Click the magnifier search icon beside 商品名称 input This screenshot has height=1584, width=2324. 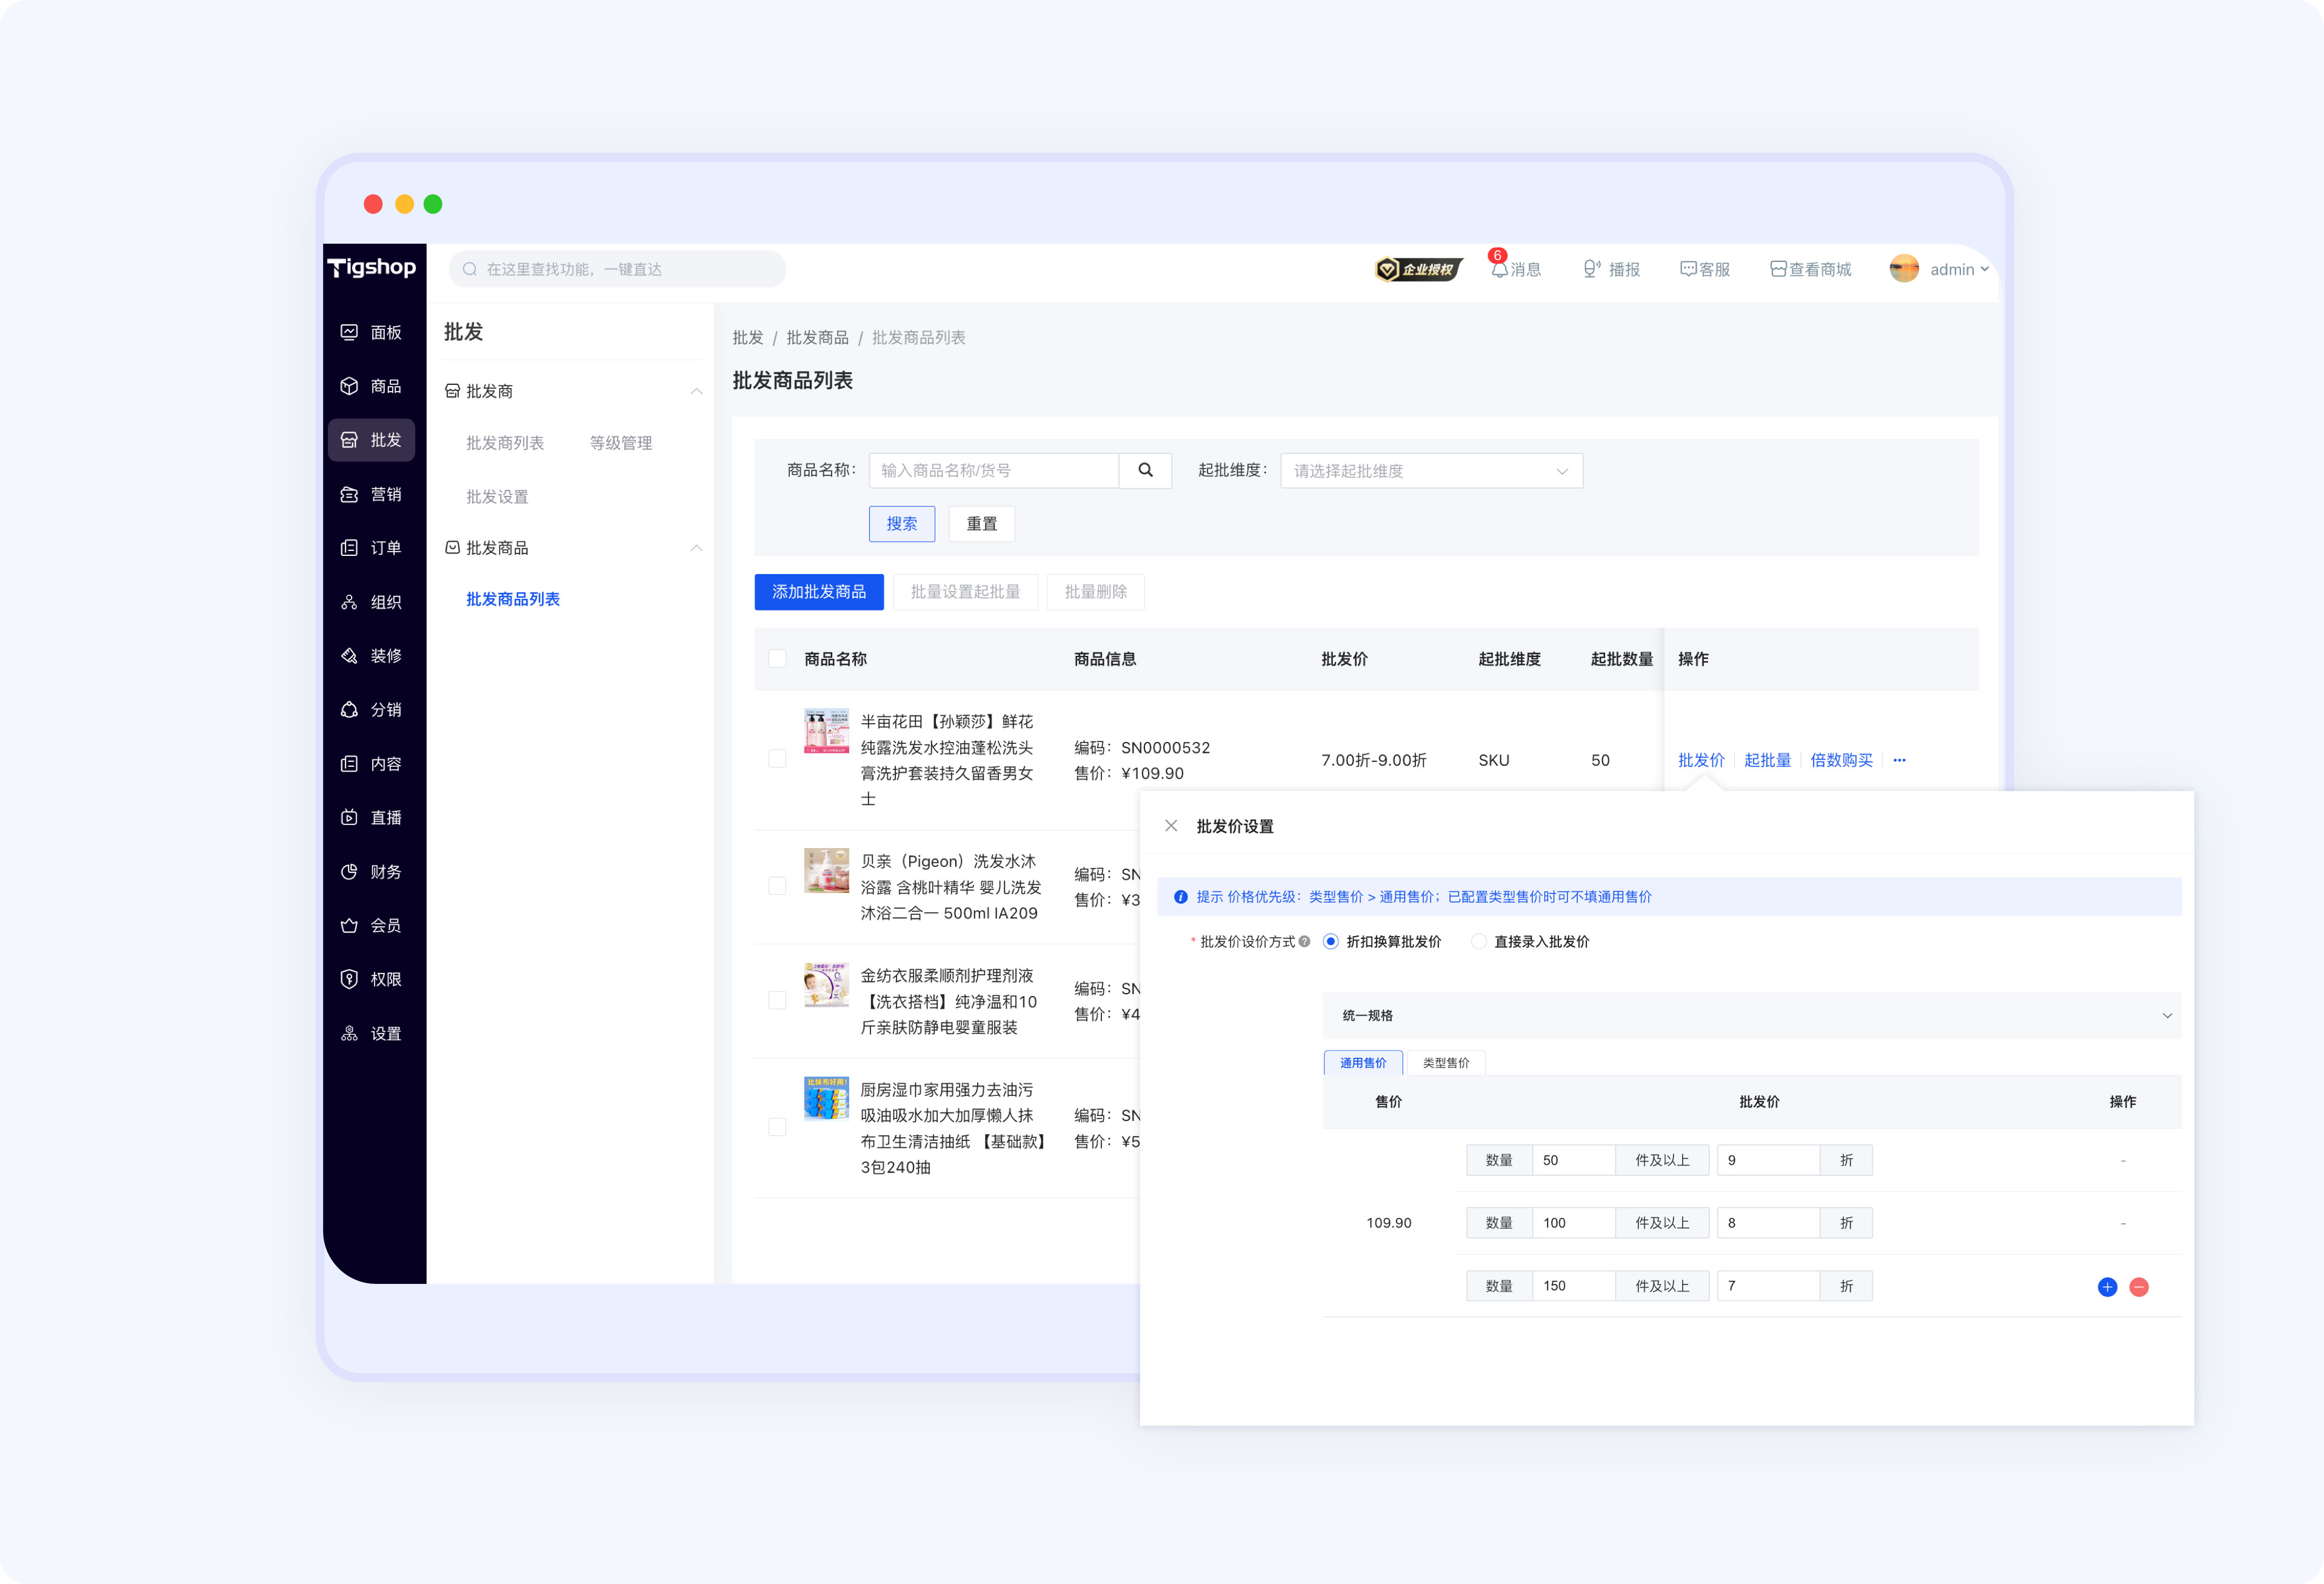pyautogui.click(x=1146, y=470)
